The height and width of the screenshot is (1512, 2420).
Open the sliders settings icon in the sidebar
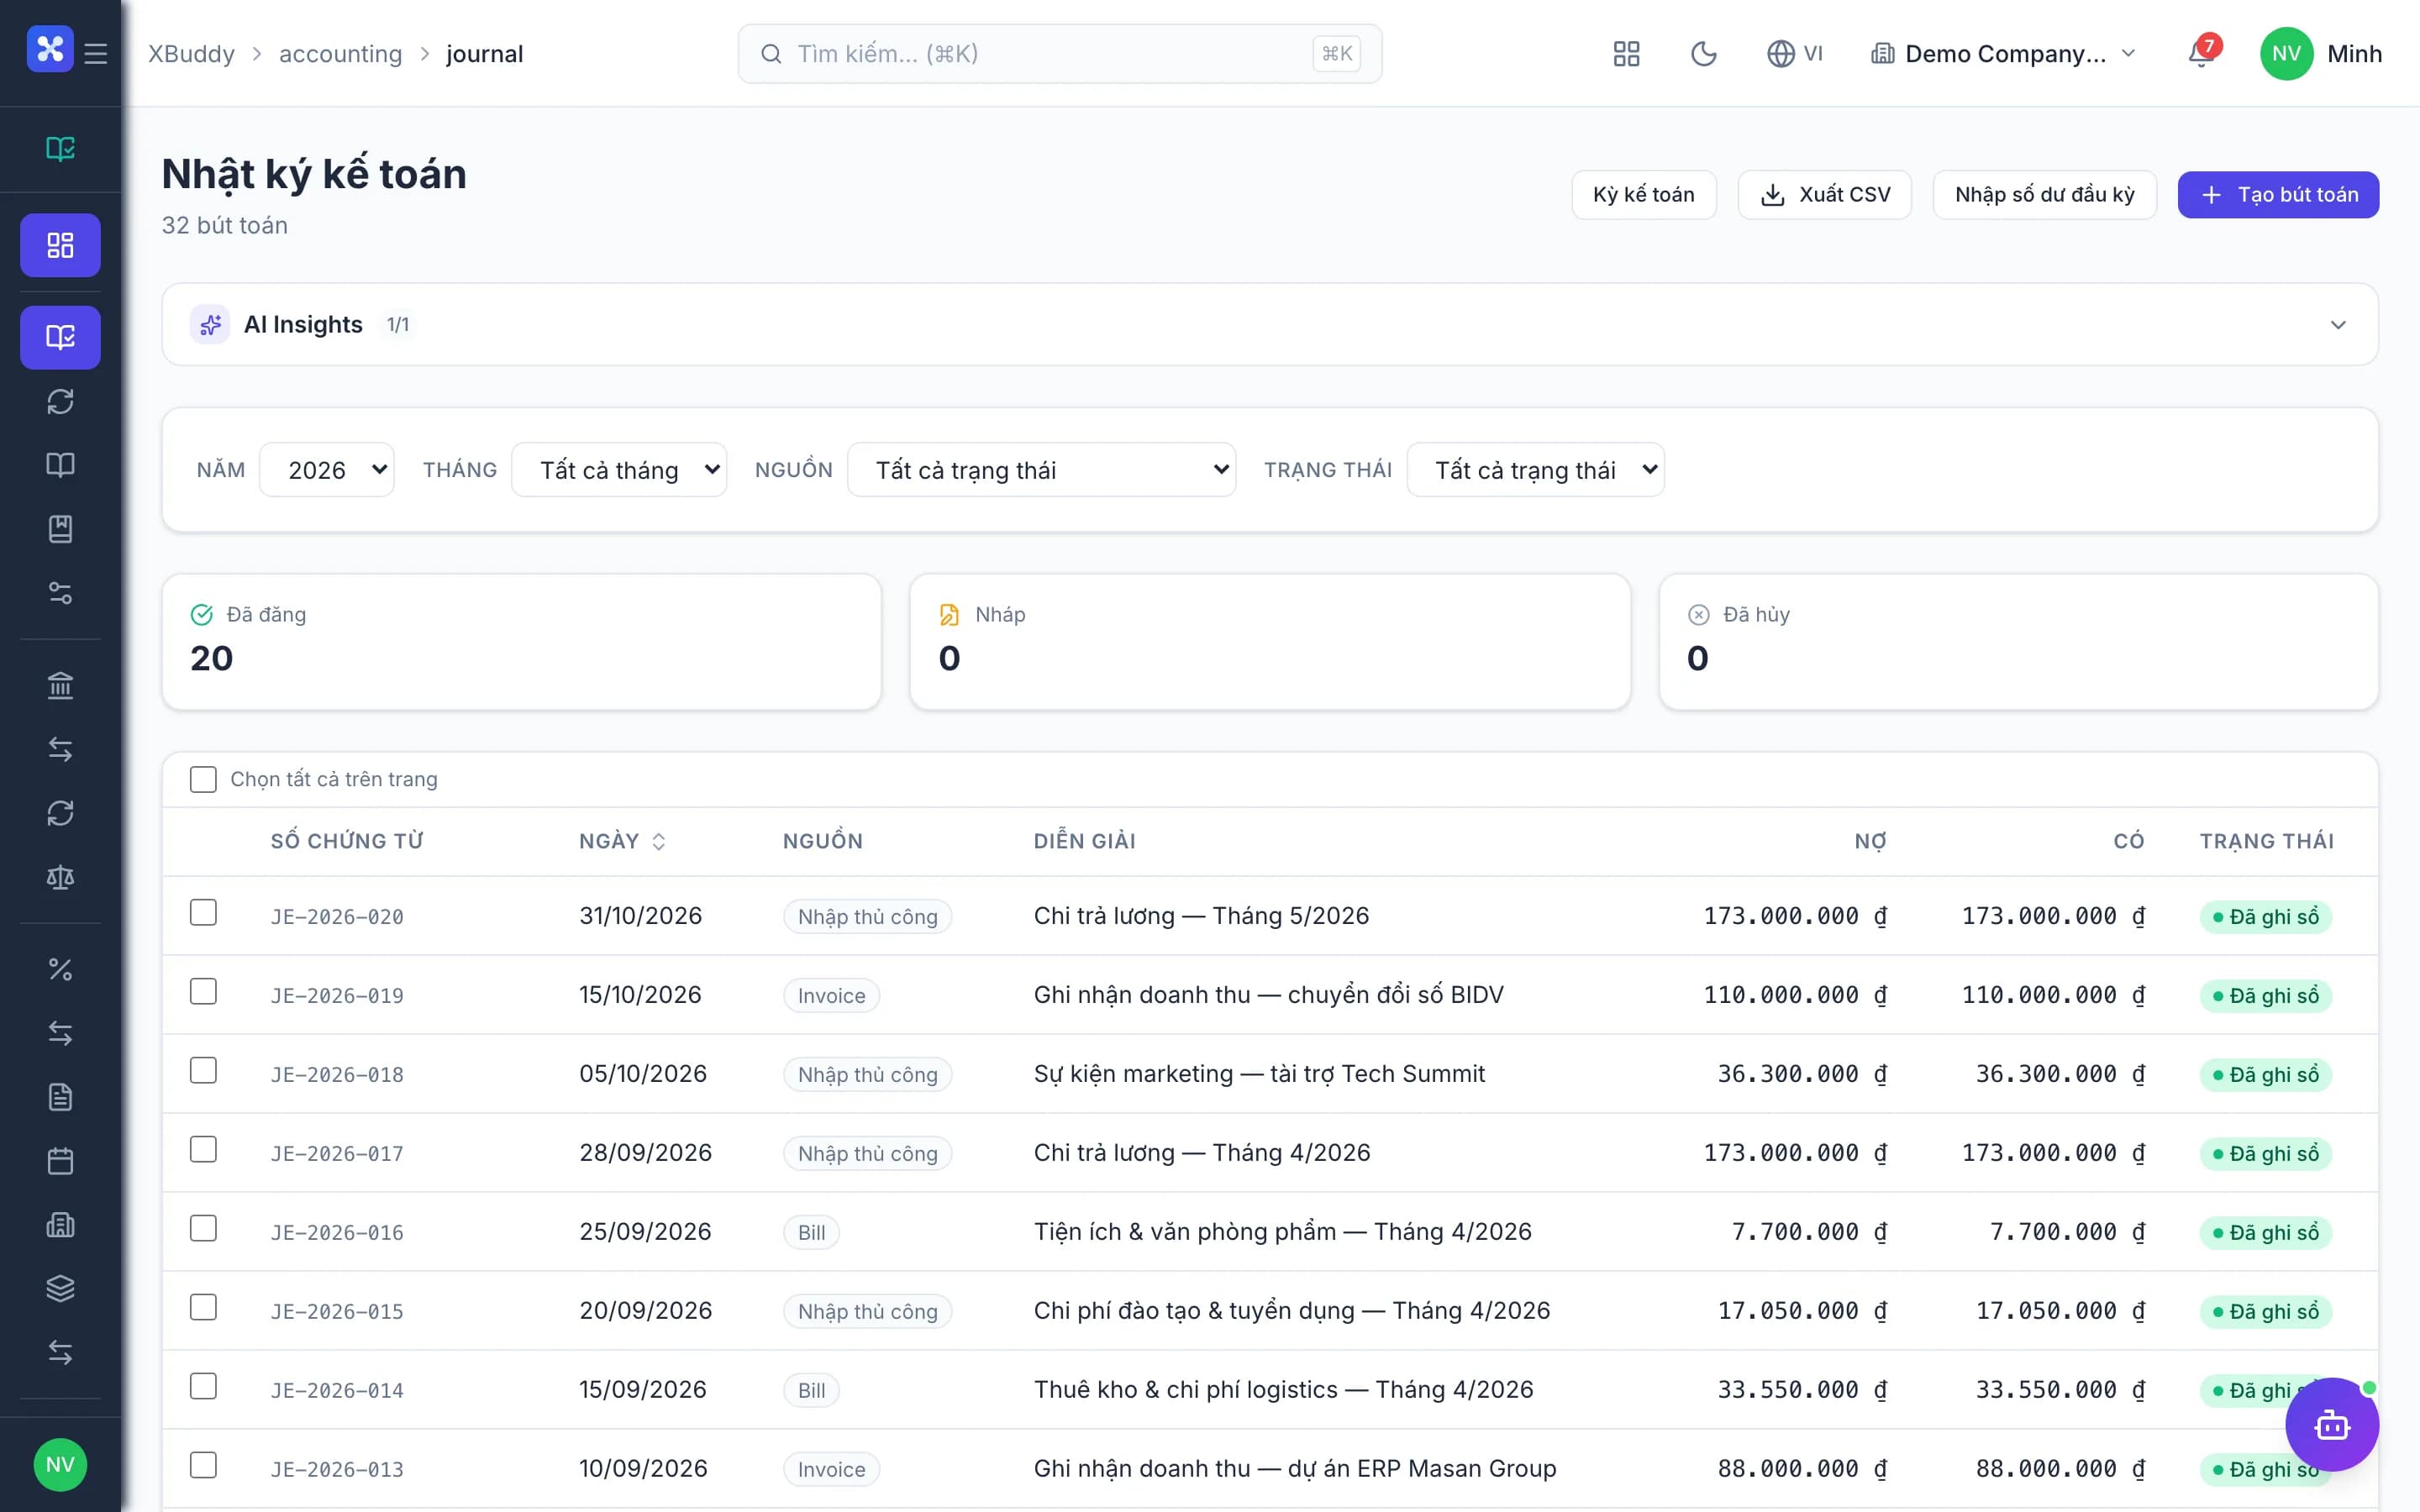pos(60,593)
